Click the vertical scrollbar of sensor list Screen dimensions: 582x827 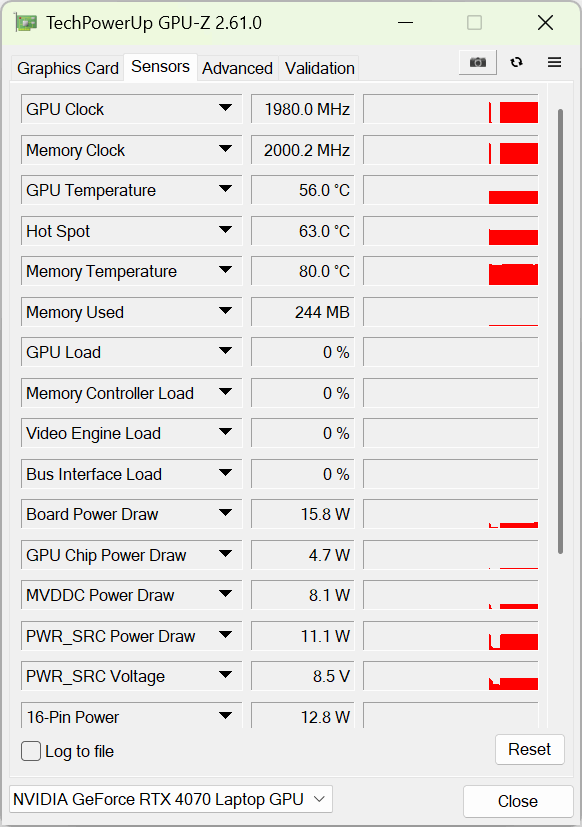560,331
